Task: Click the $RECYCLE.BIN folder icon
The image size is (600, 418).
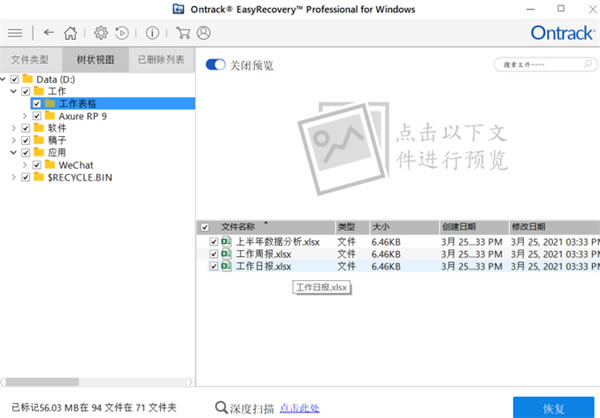Action: coord(39,177)
